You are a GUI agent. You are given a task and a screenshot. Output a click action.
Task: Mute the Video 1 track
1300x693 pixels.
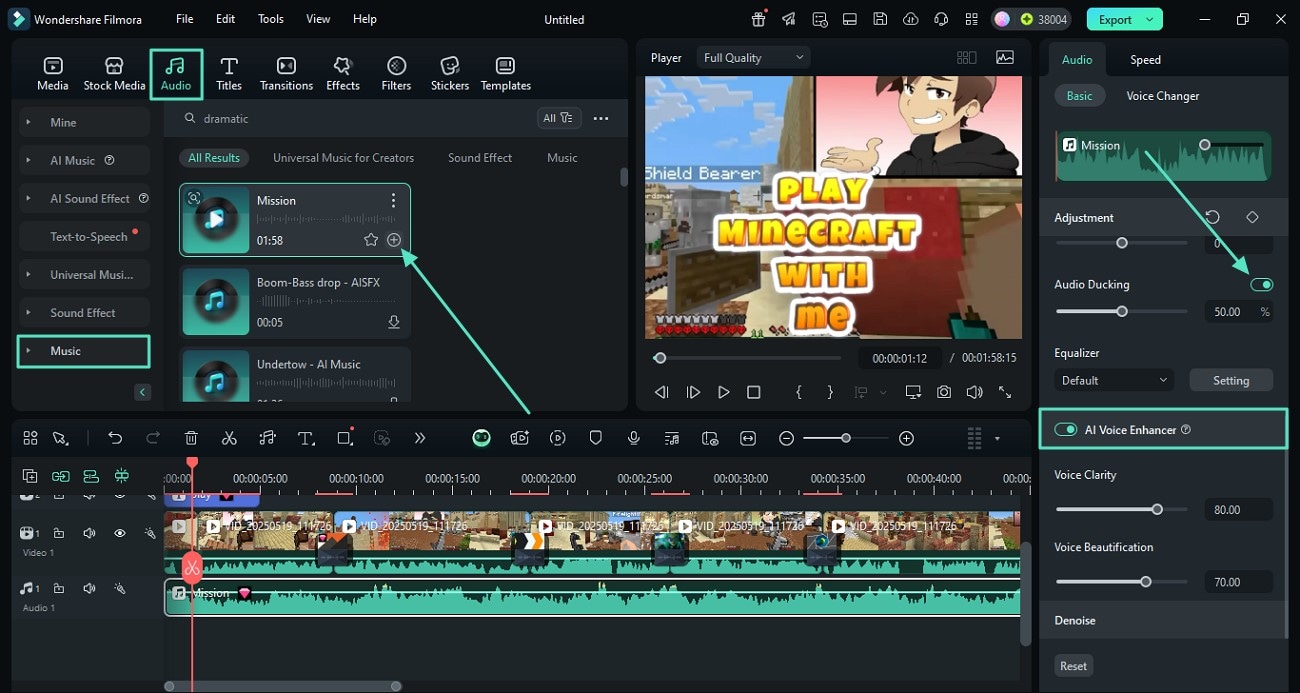click(x=89, y=533)
